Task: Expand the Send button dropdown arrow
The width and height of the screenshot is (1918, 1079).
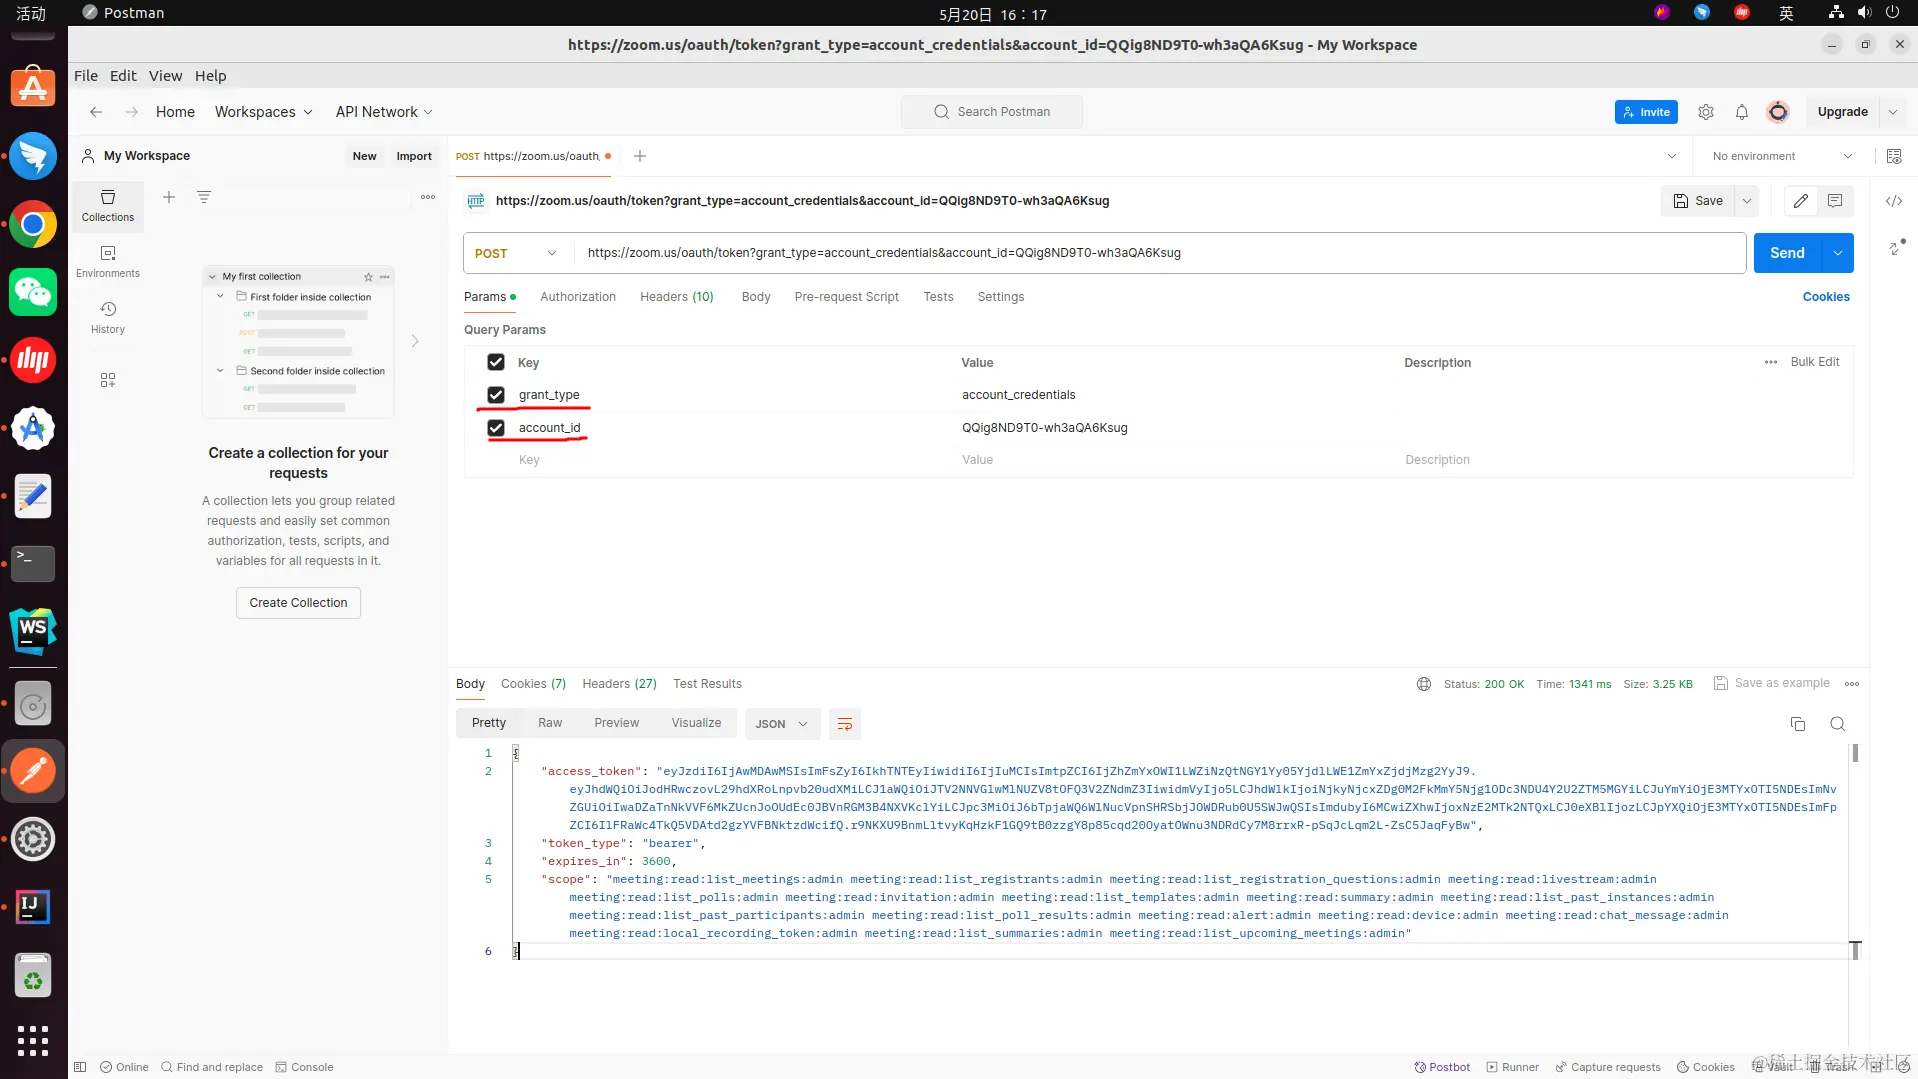Action: [x=1838, y=253]
